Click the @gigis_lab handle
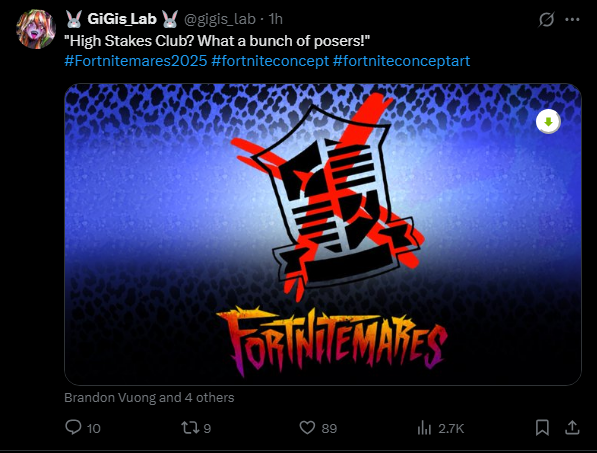This screenshot has width=597, height=453. (x=220, y=19)
